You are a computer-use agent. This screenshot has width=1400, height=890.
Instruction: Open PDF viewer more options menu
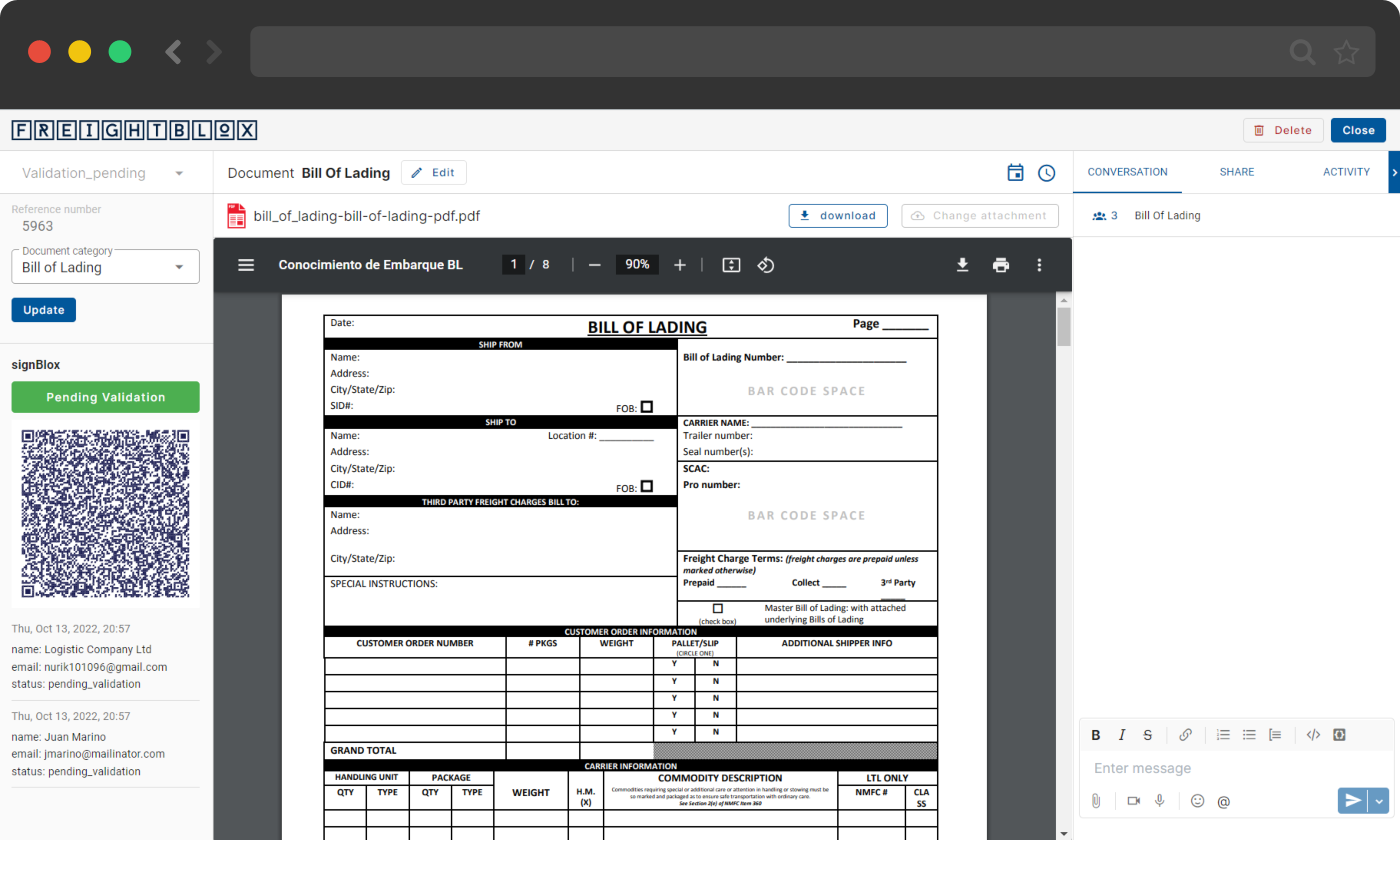tap(1039, 265)
